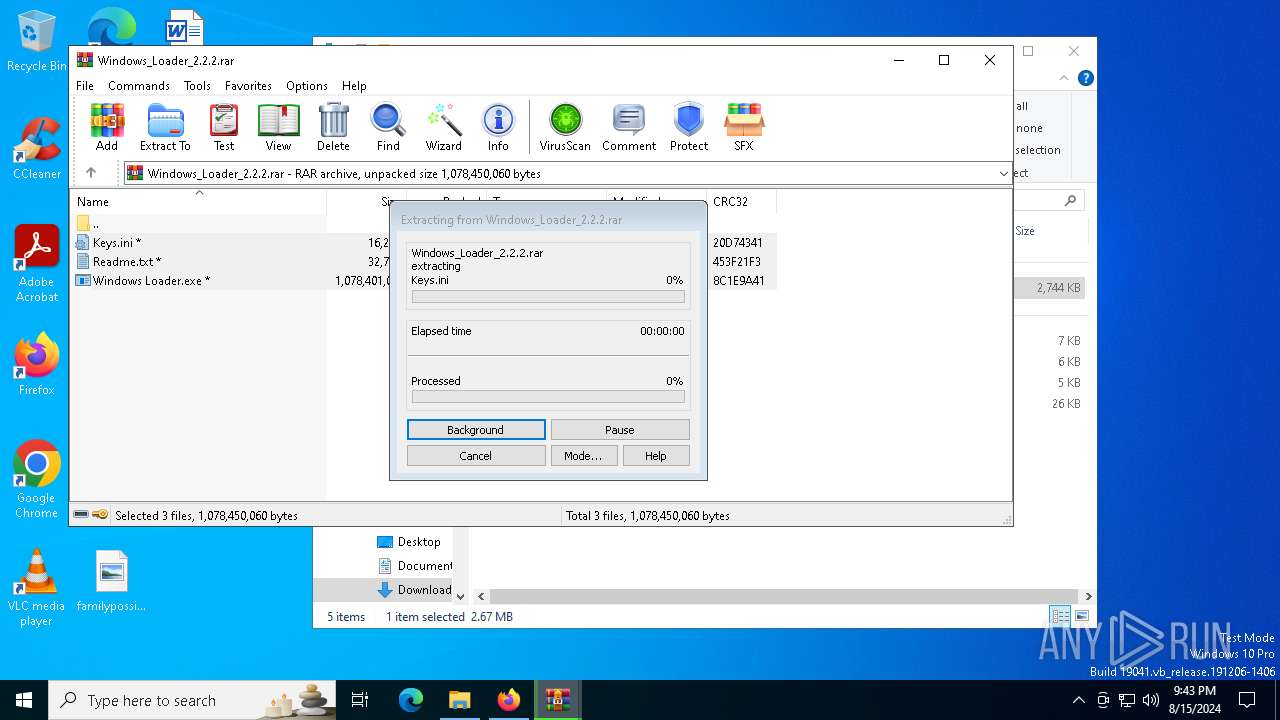Screen dimensions: 1280x720
Task: Click the Add toolbar icon in WinRAR
Action: point(107,127)
